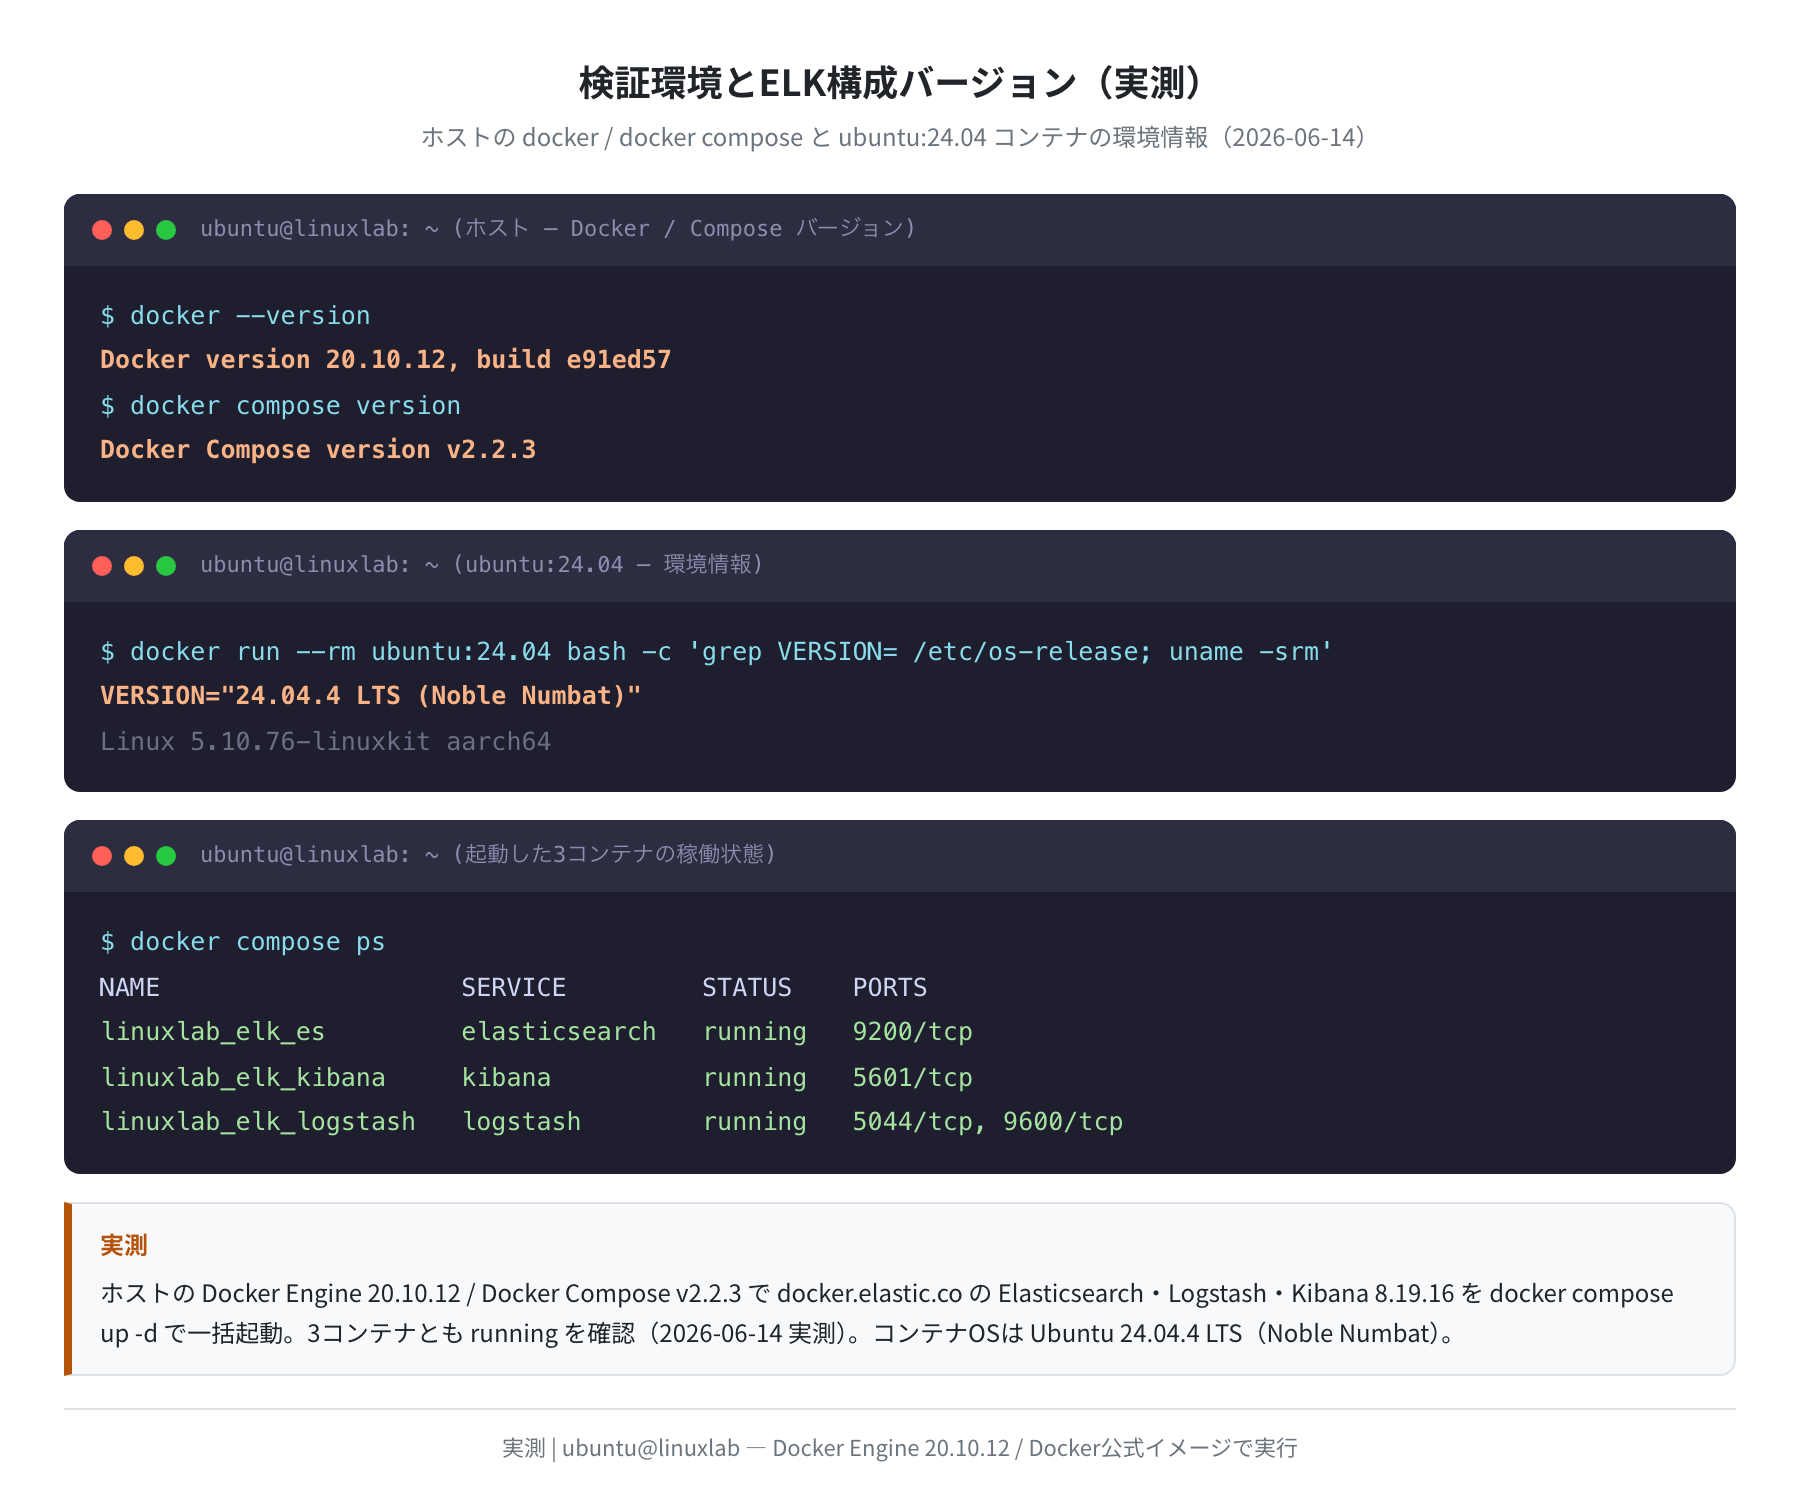This screenshot has height=1502, width=1800.
Task: Click the SERVICE column header
Action: tap(513, 988)
